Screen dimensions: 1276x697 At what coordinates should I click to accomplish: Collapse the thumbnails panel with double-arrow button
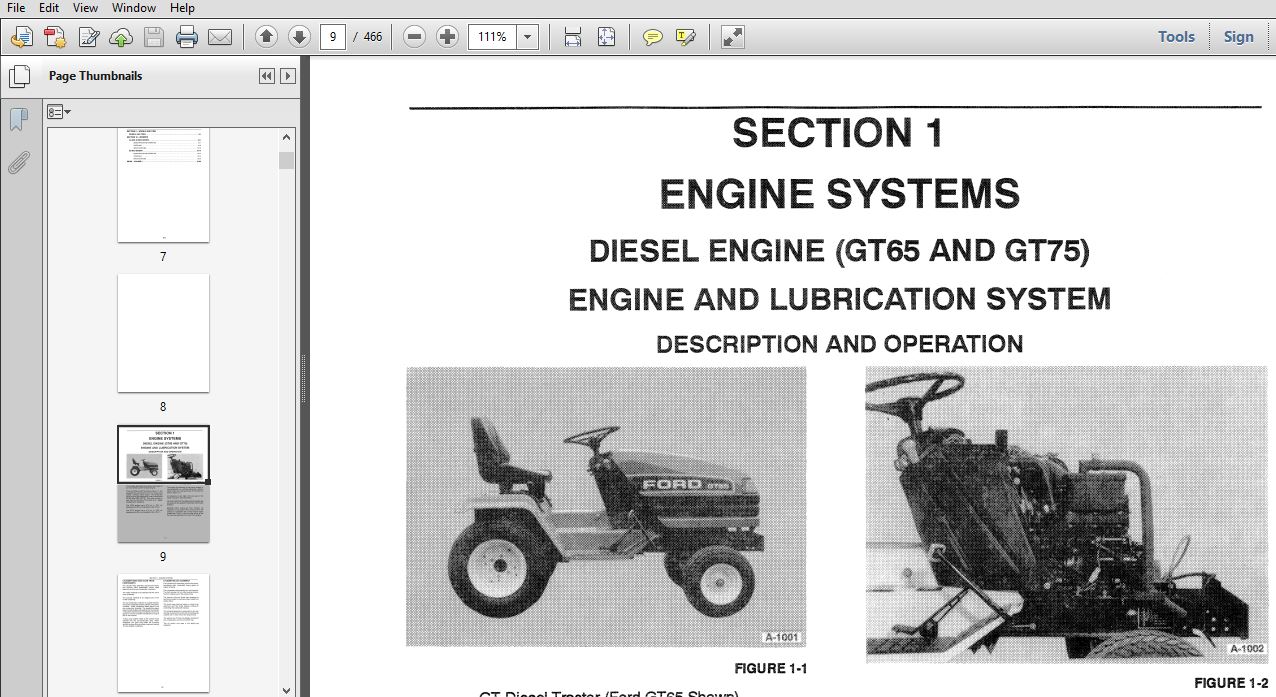pyautogui.click(x=266, y=76)
